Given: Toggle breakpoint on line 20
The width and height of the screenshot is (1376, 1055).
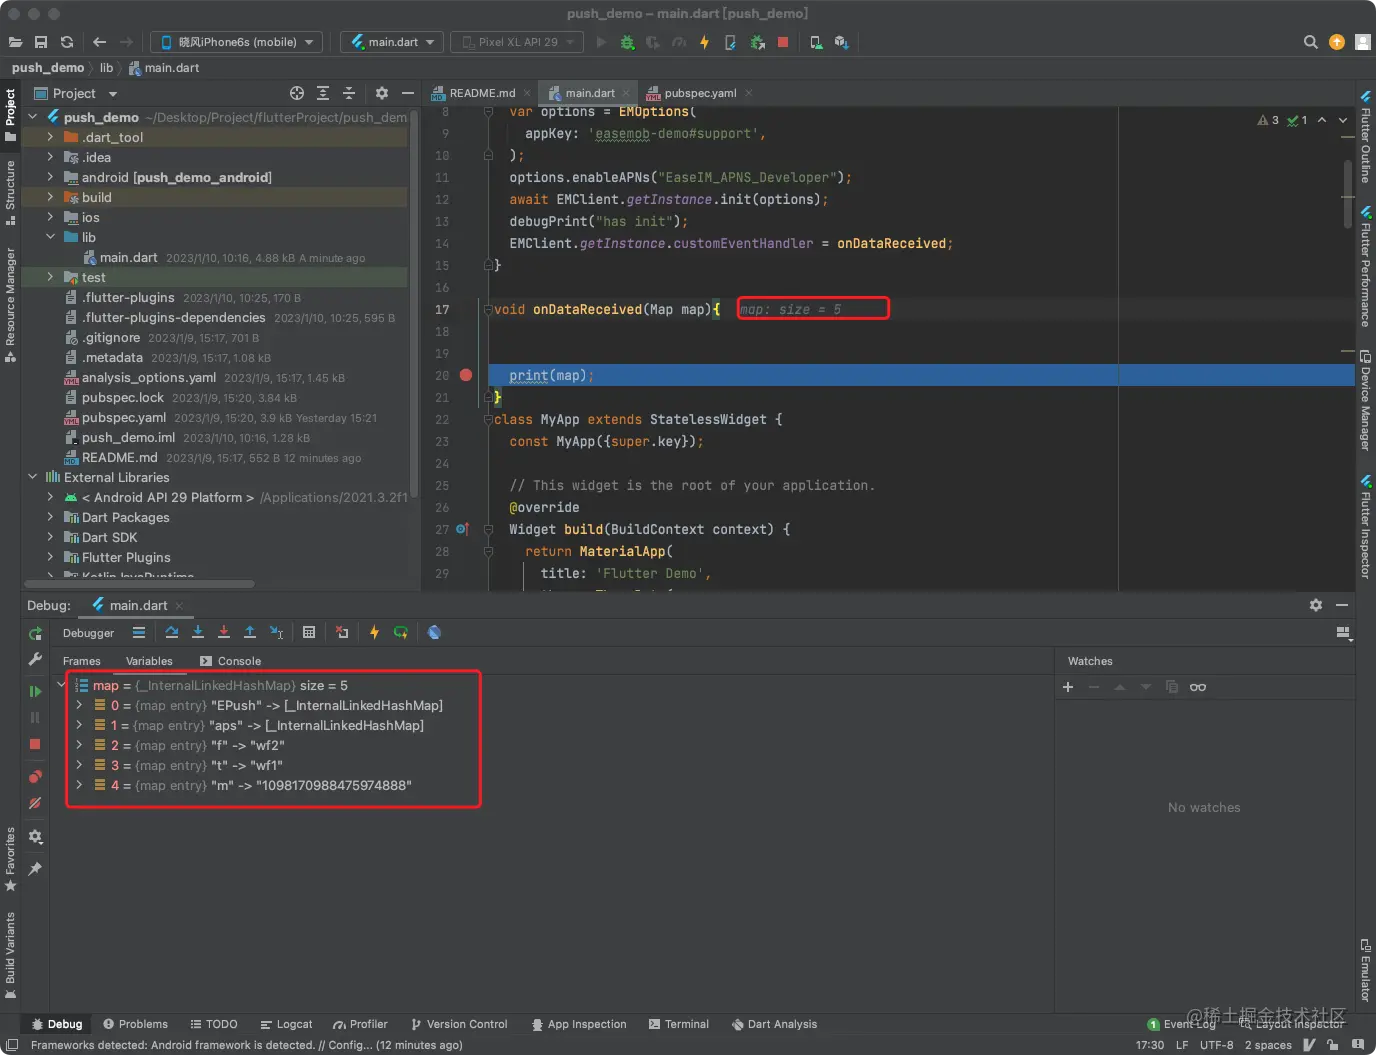Looking at the screenshot, I should pos(466,375).
